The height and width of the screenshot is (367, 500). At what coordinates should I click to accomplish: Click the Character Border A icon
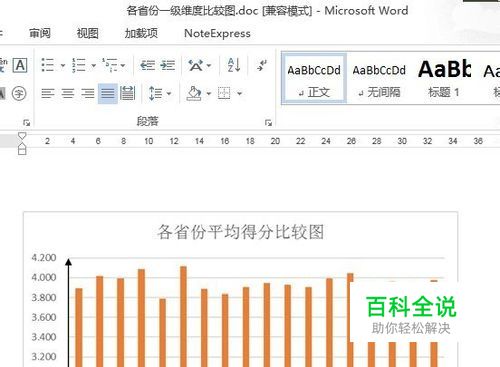click(x=20, y=65)
